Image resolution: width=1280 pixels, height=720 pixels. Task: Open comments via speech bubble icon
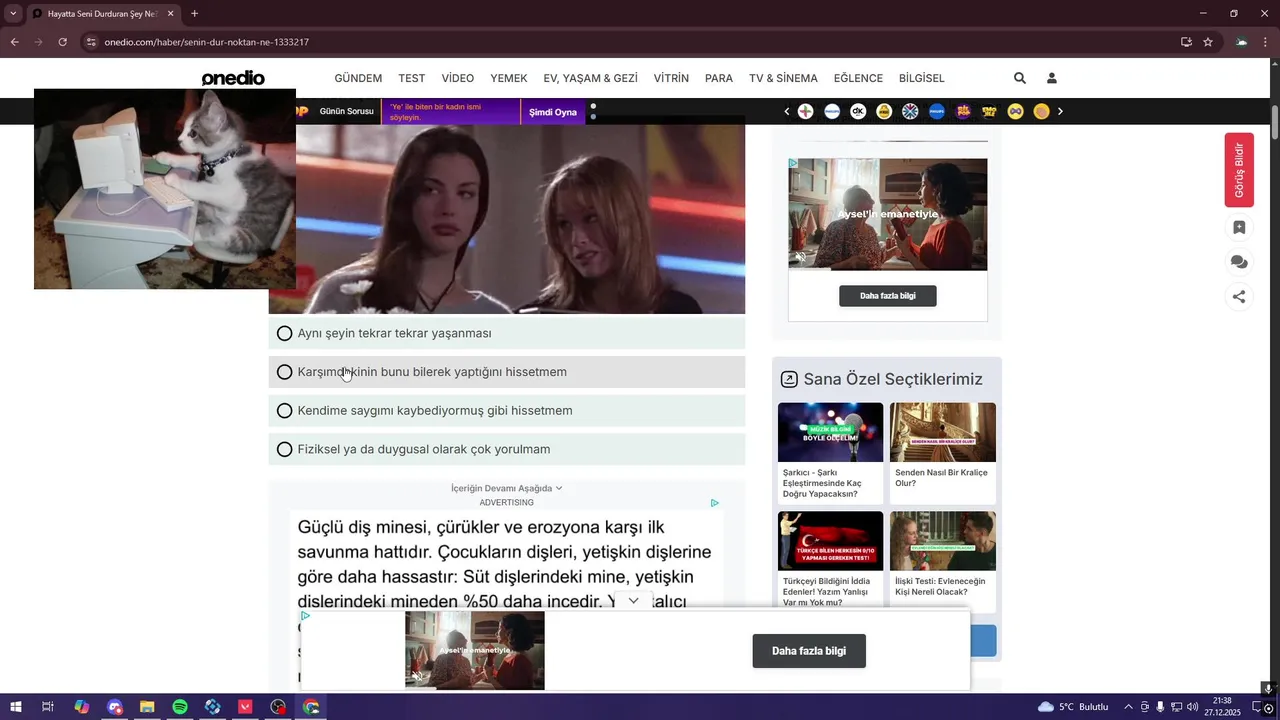1239,262
